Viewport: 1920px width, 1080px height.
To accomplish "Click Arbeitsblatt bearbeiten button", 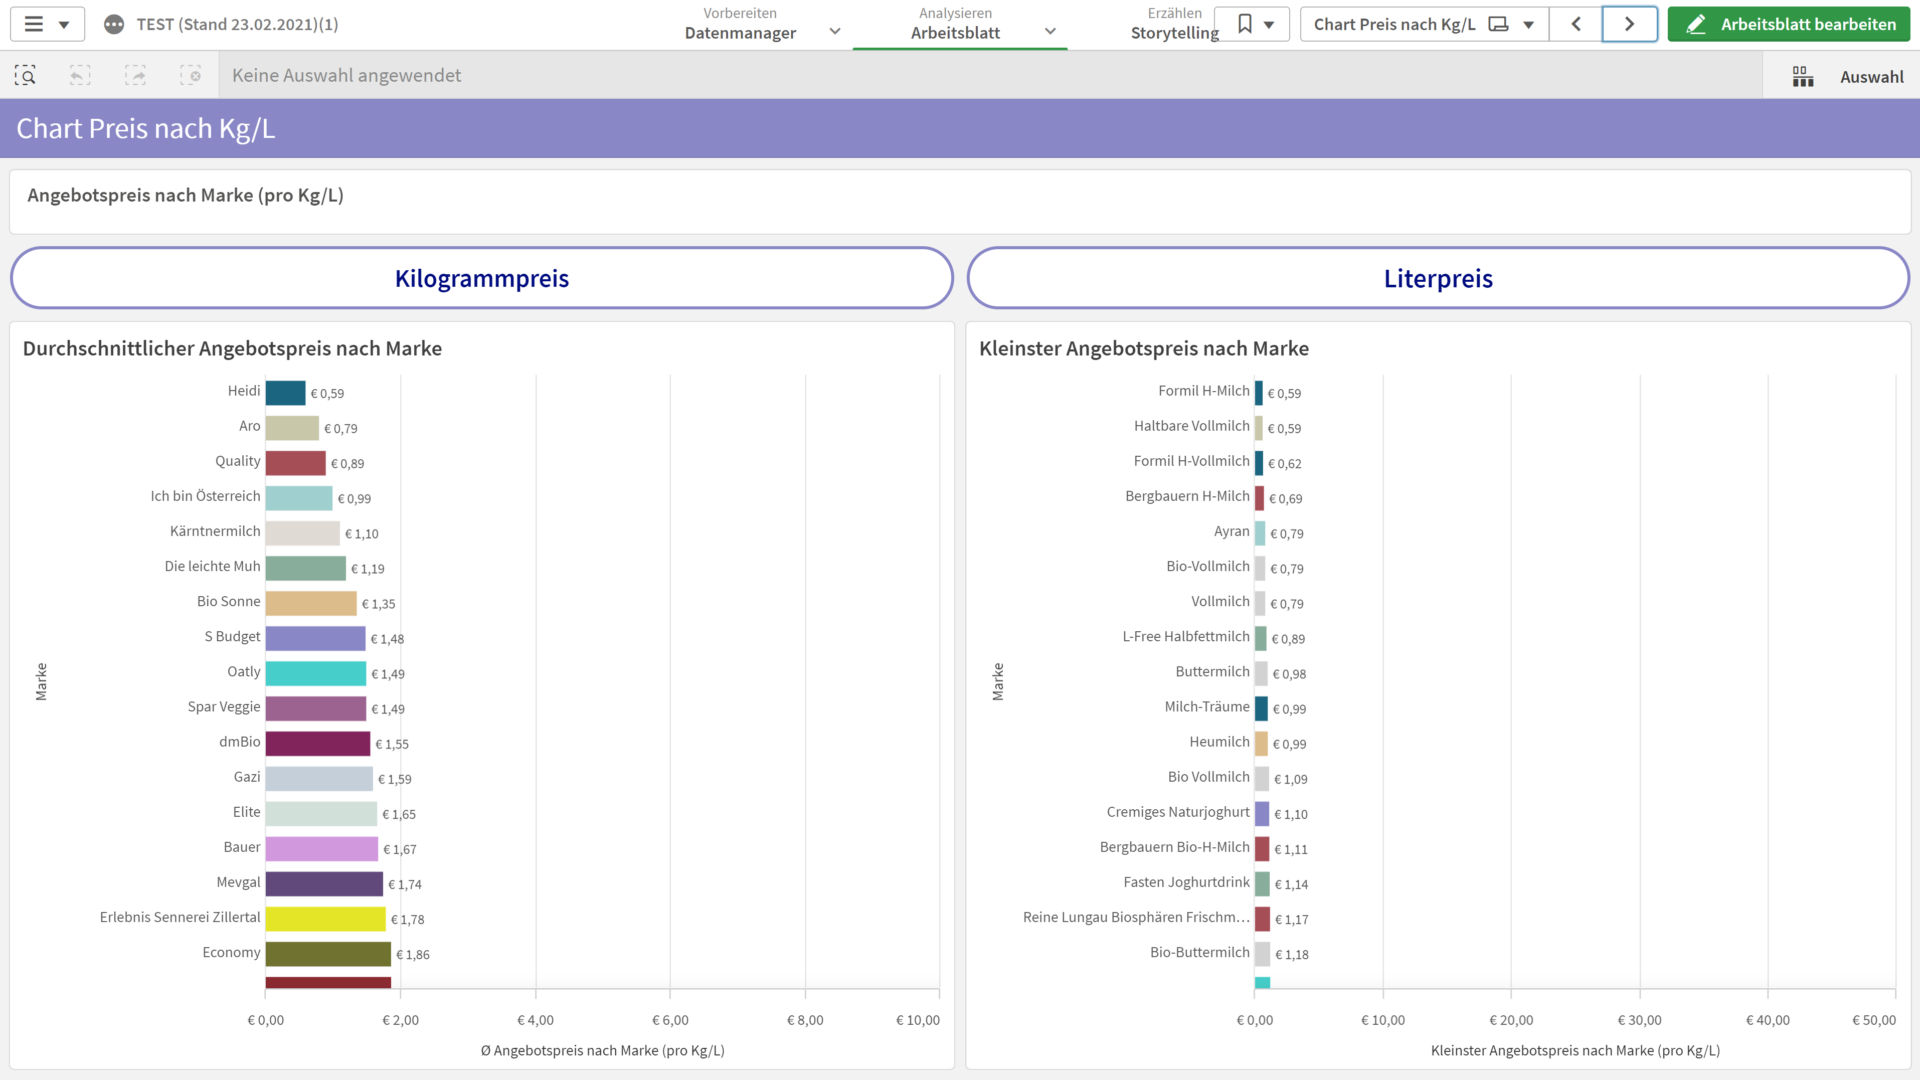I will click(1789, 24).
